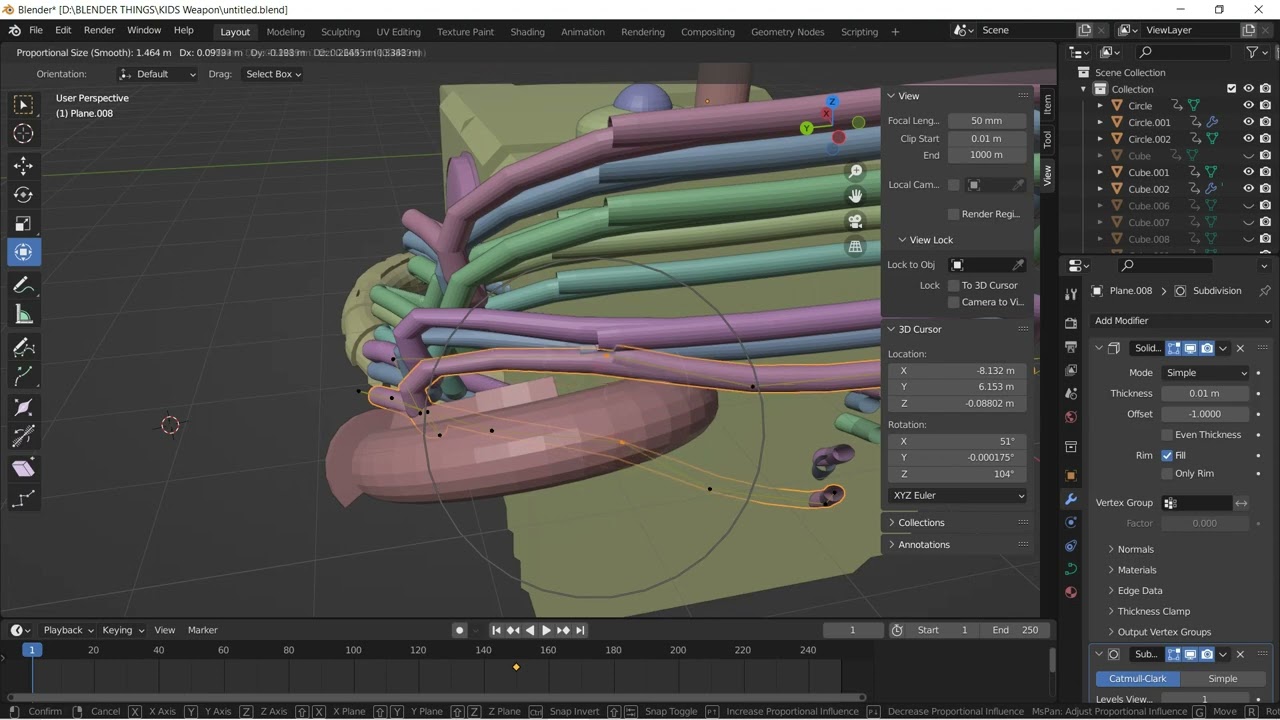Open the World properties tab
Viewport: 1280px width, 720px height.
pyautogui.click(x=1071, y=417)
